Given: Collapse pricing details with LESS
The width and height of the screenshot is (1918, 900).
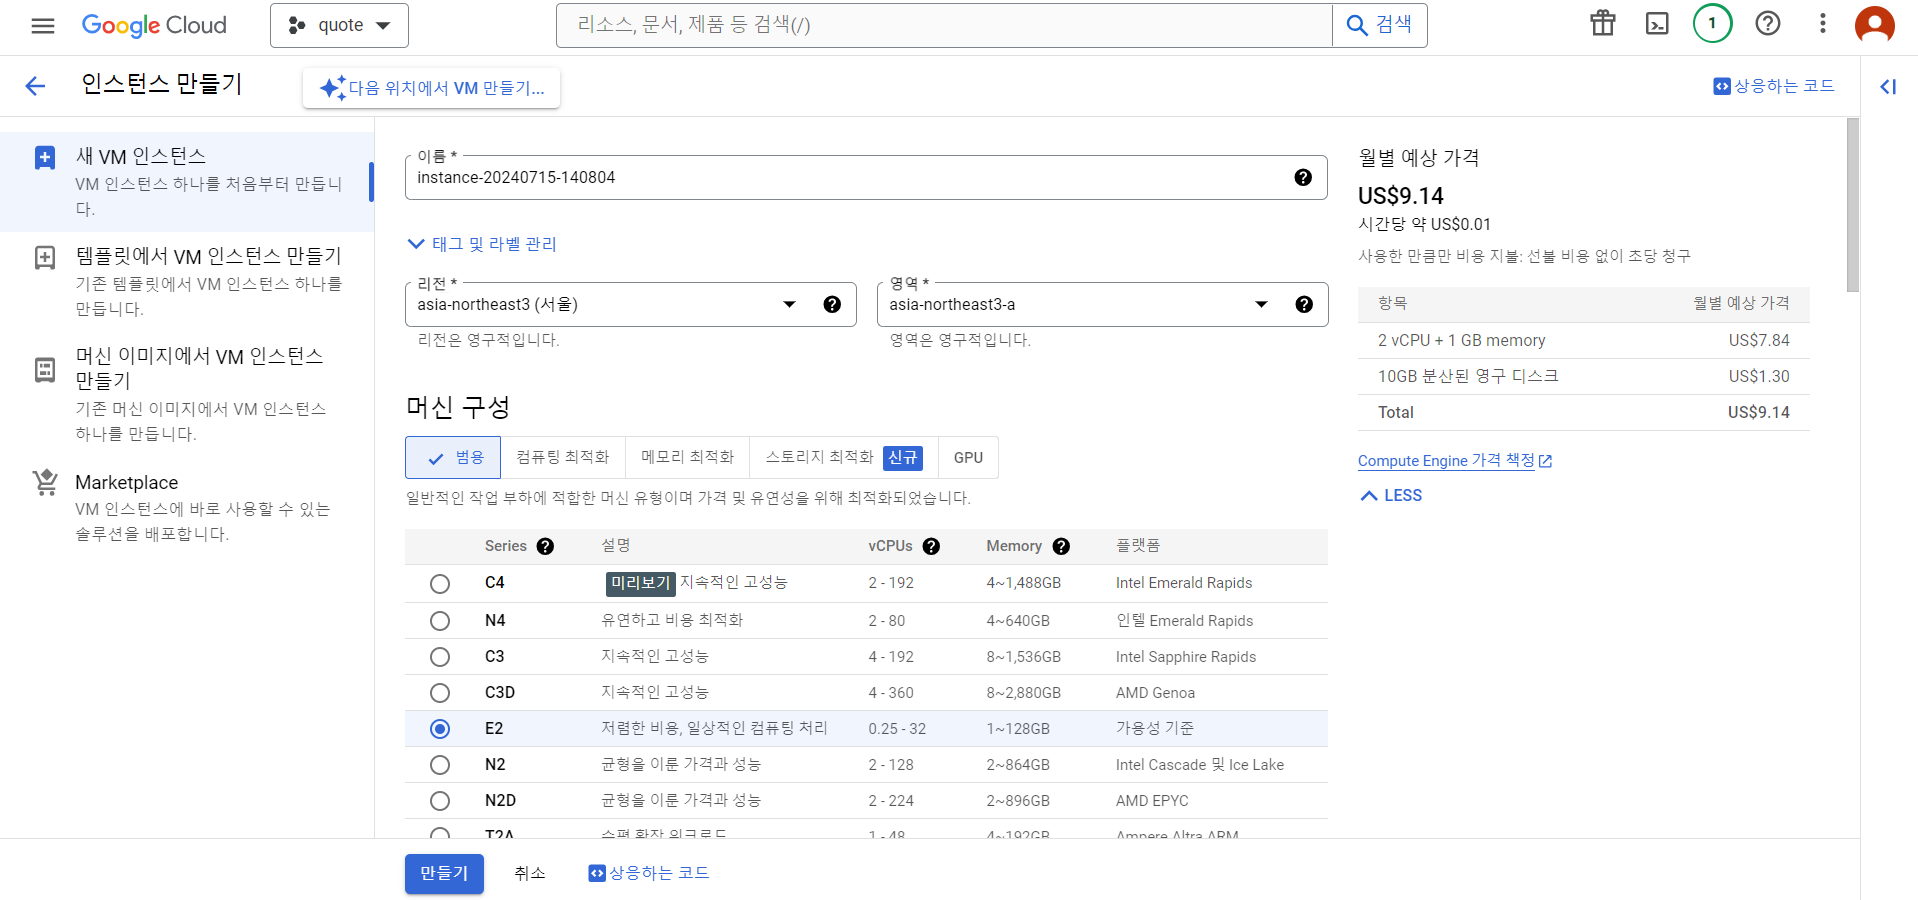Looking at the screenshot, I should point(1391,496).
